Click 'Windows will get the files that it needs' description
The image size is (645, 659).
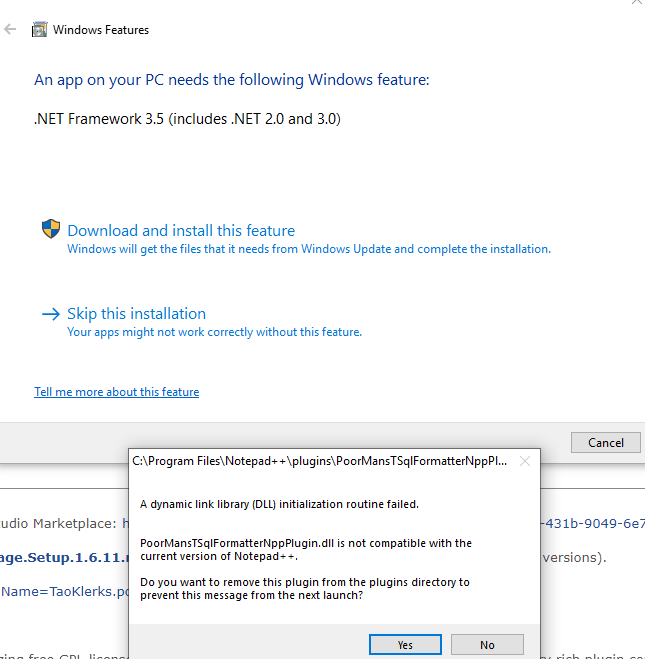[309, 249]
